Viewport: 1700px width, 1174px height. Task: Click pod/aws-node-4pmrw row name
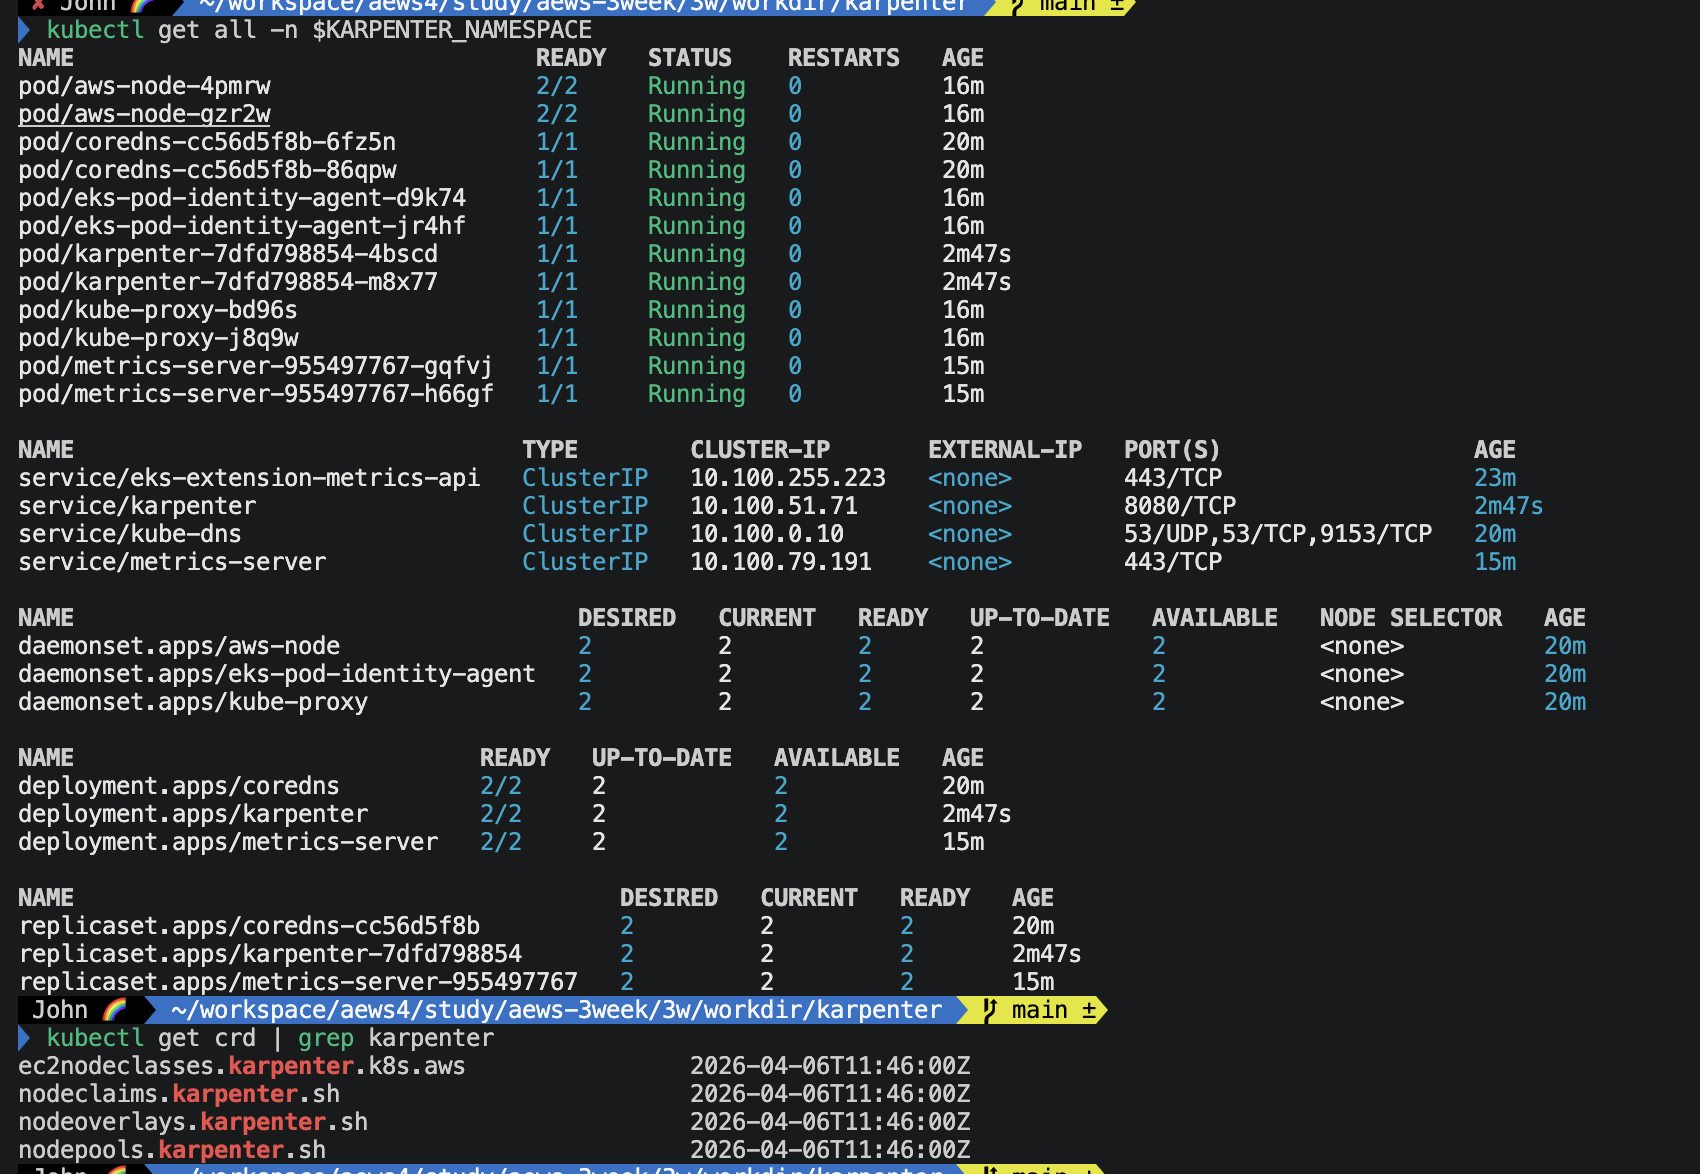[x=144, y=86]
